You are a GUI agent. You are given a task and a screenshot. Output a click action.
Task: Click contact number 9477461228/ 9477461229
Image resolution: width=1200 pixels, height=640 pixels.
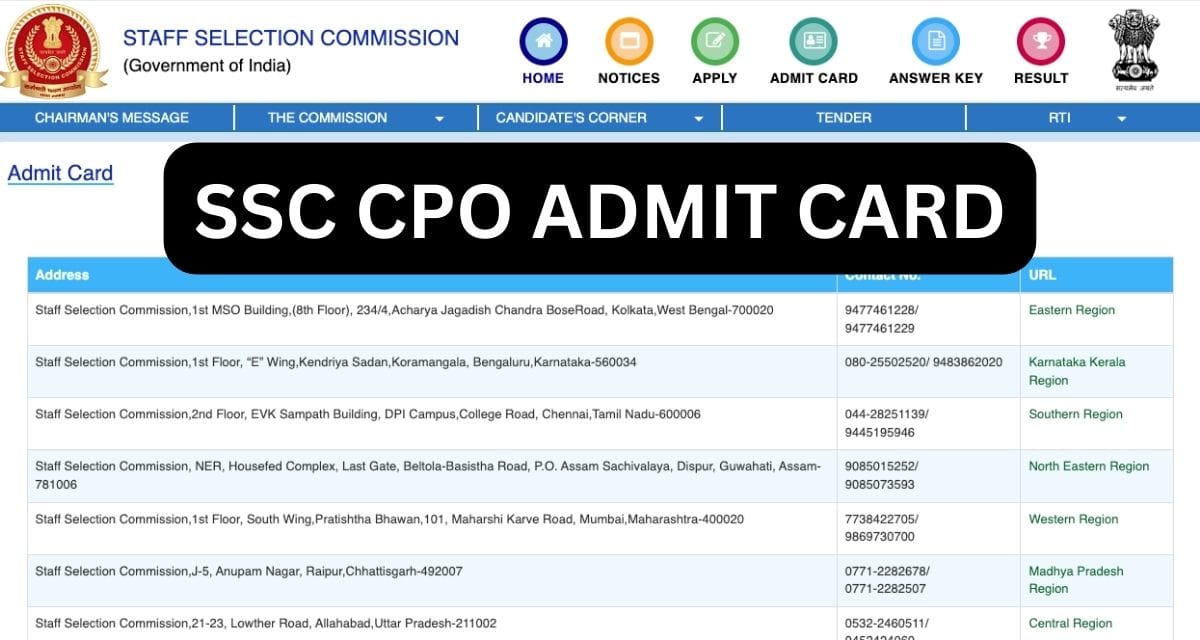(882, 319)
